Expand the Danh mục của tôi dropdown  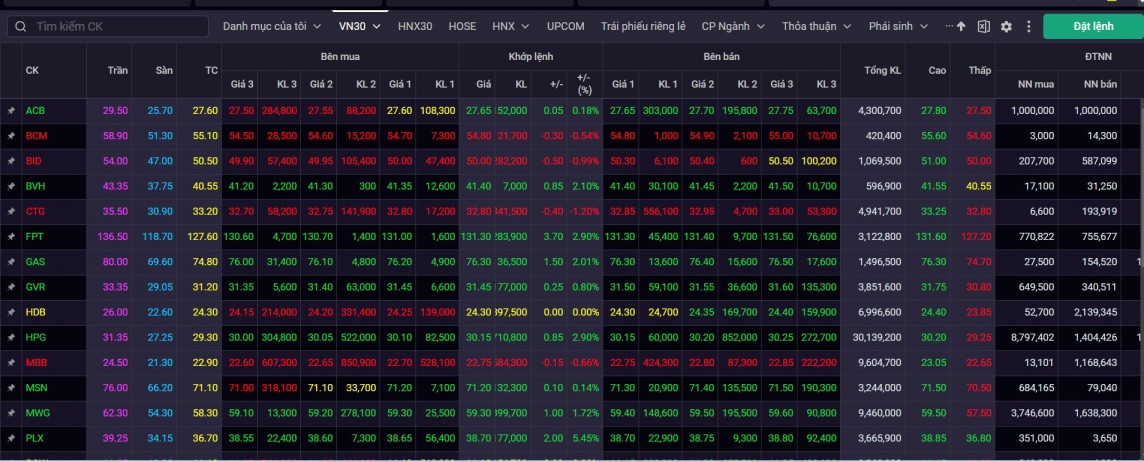coord(272,27)
